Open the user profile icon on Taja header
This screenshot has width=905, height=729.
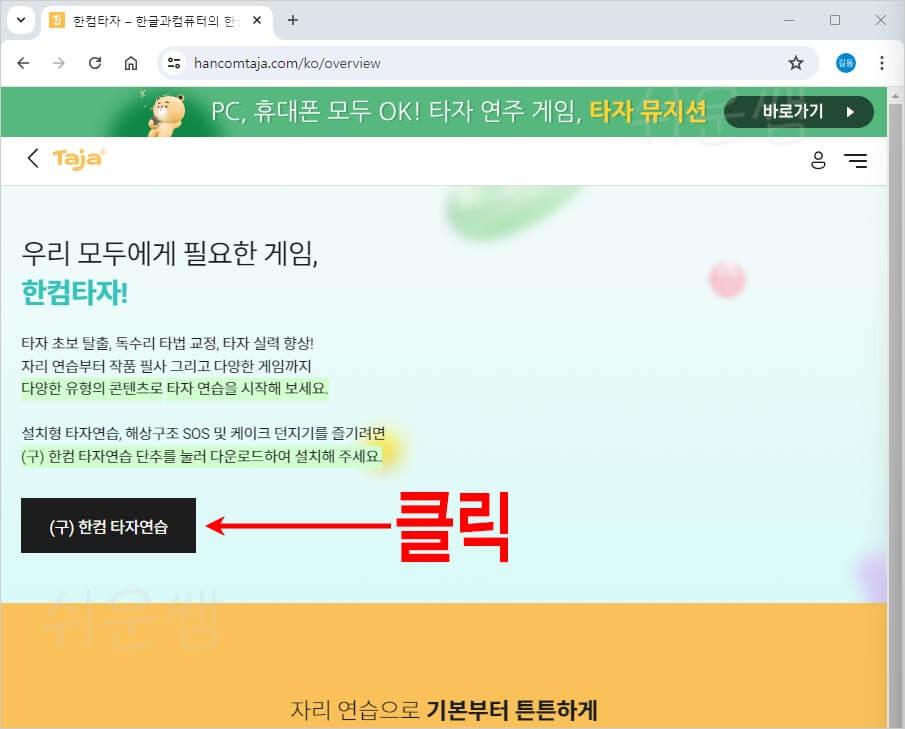(x=819, y=159)
